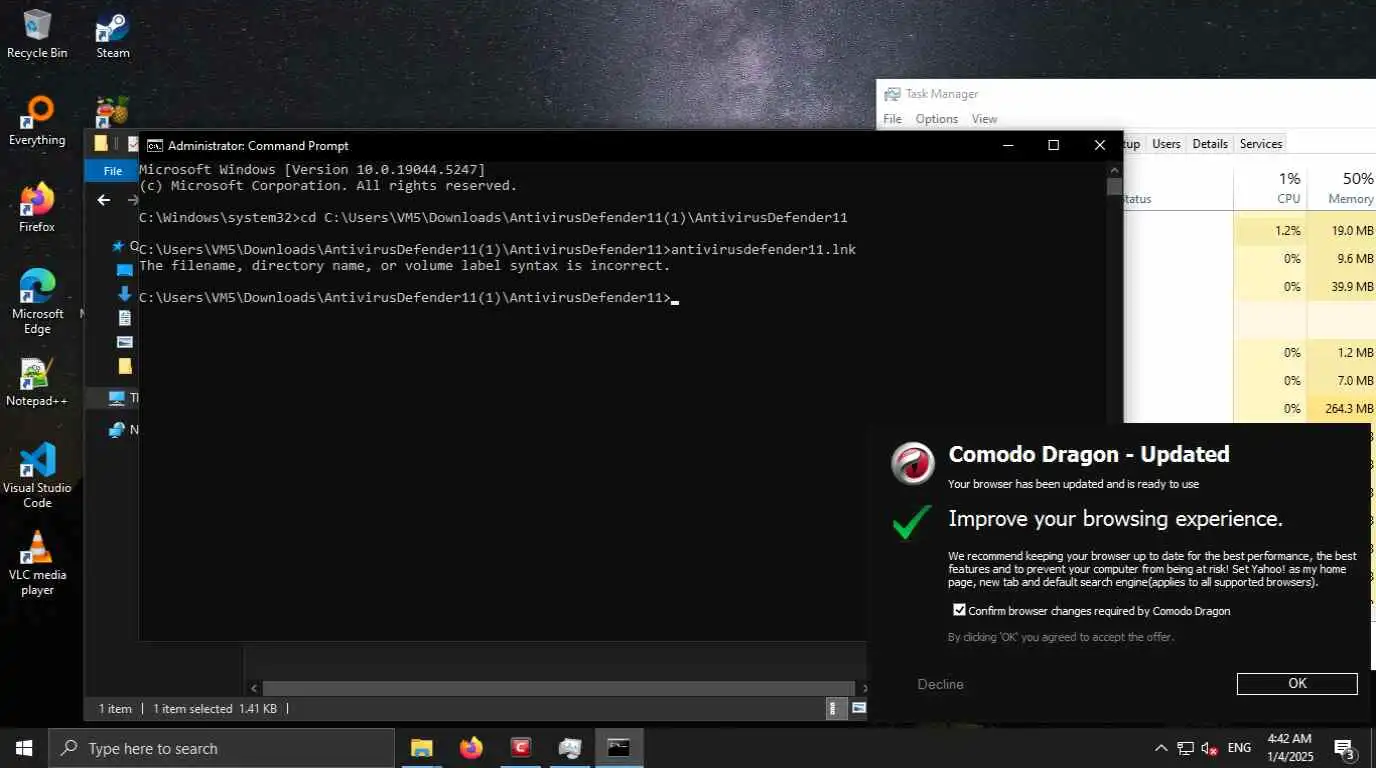The height and width of the screenshot is (768, 1376).
Task: Launch the Notepad++ desktop shortcut
Action: pos(37,382)
